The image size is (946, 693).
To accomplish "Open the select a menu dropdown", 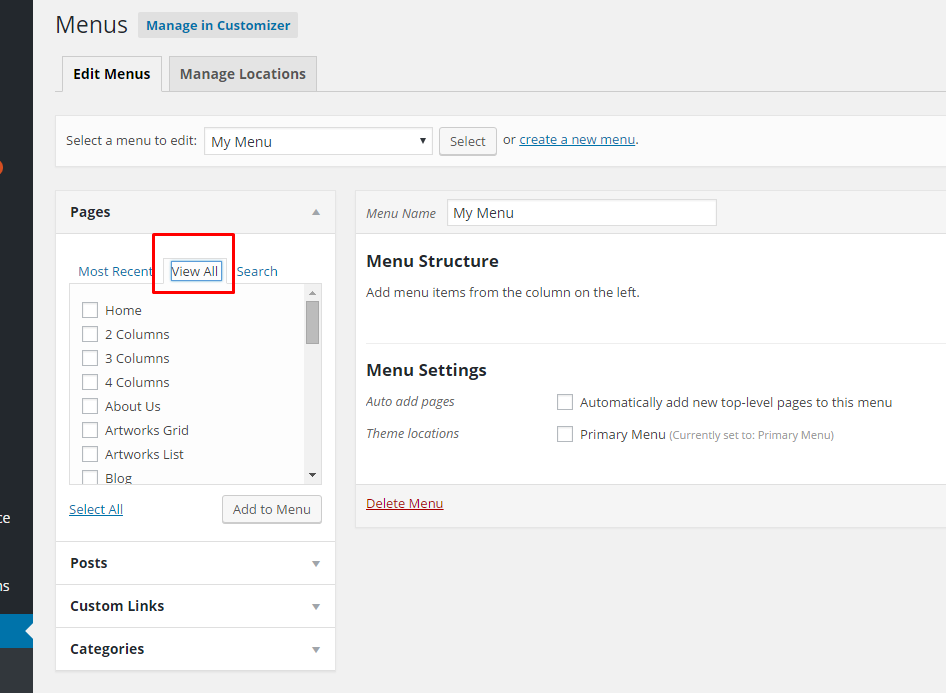I will click(319, 141).
